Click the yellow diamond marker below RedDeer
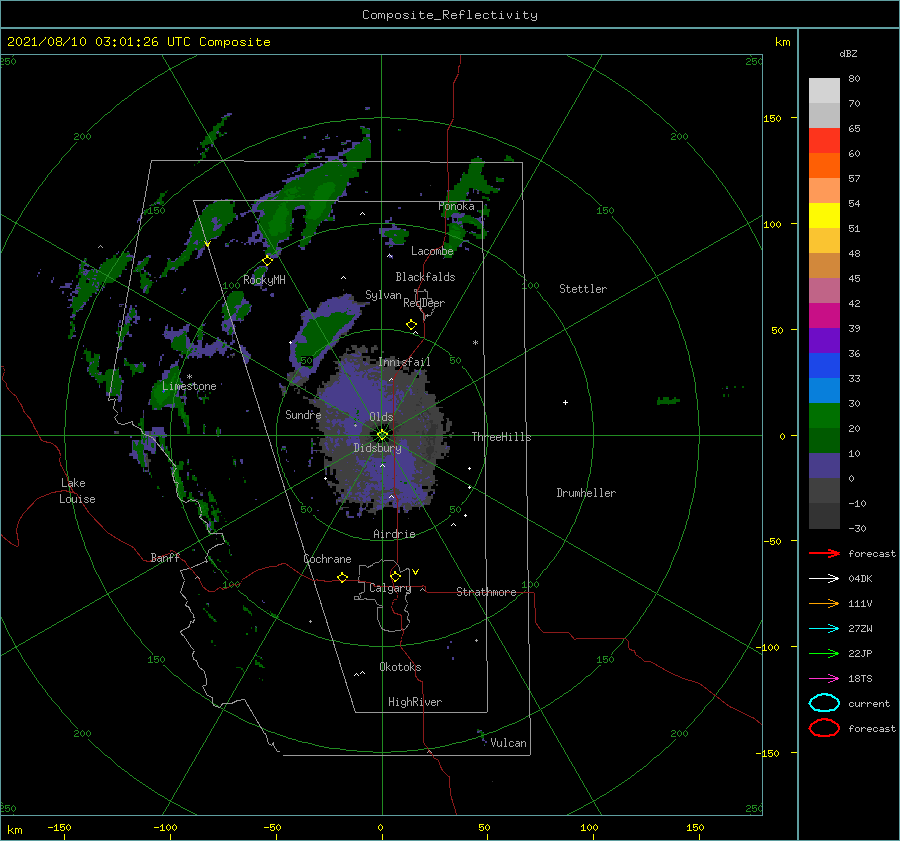 click(x=412, y=325)
